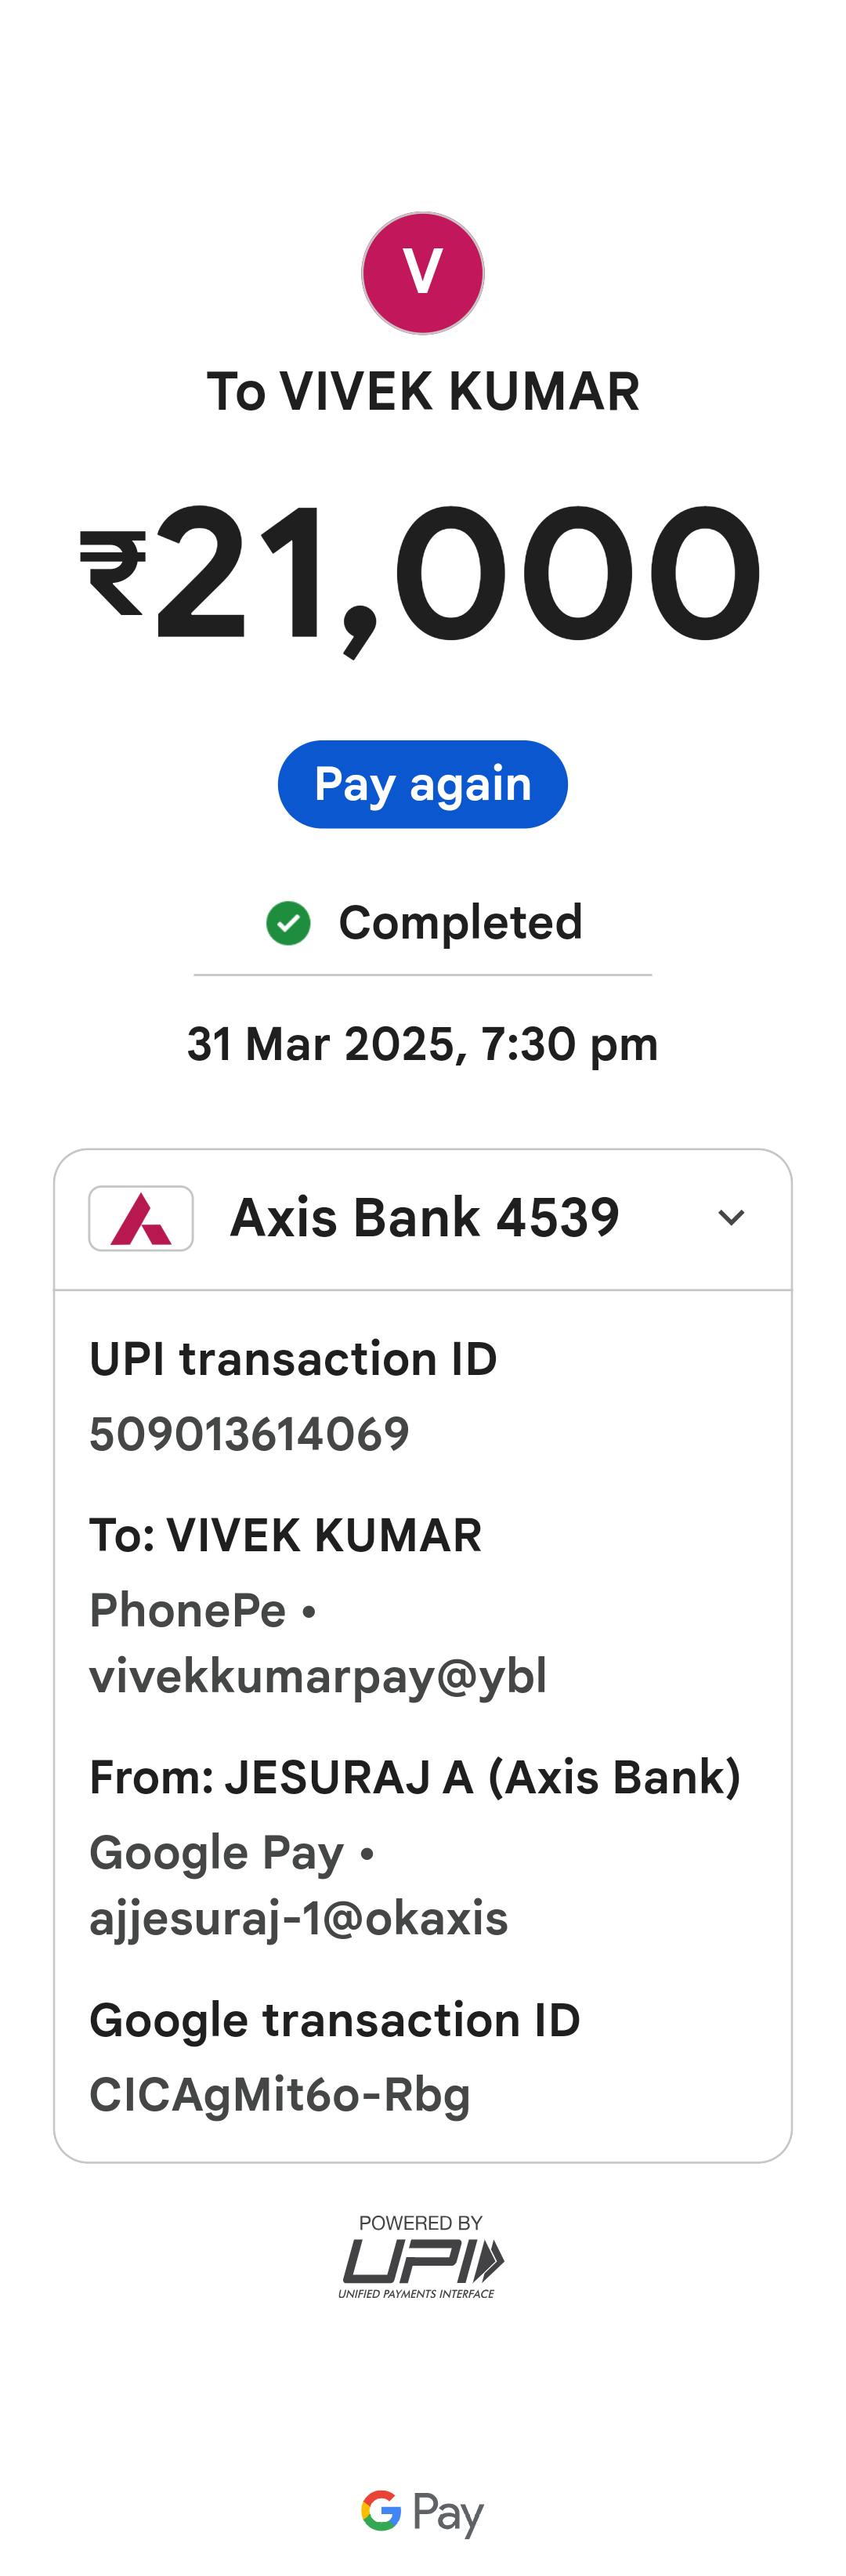Tap the V avatar for Vivek Kumar
Image resolution: width=846 pixels, height=2576 pixels.
[422, 273]
